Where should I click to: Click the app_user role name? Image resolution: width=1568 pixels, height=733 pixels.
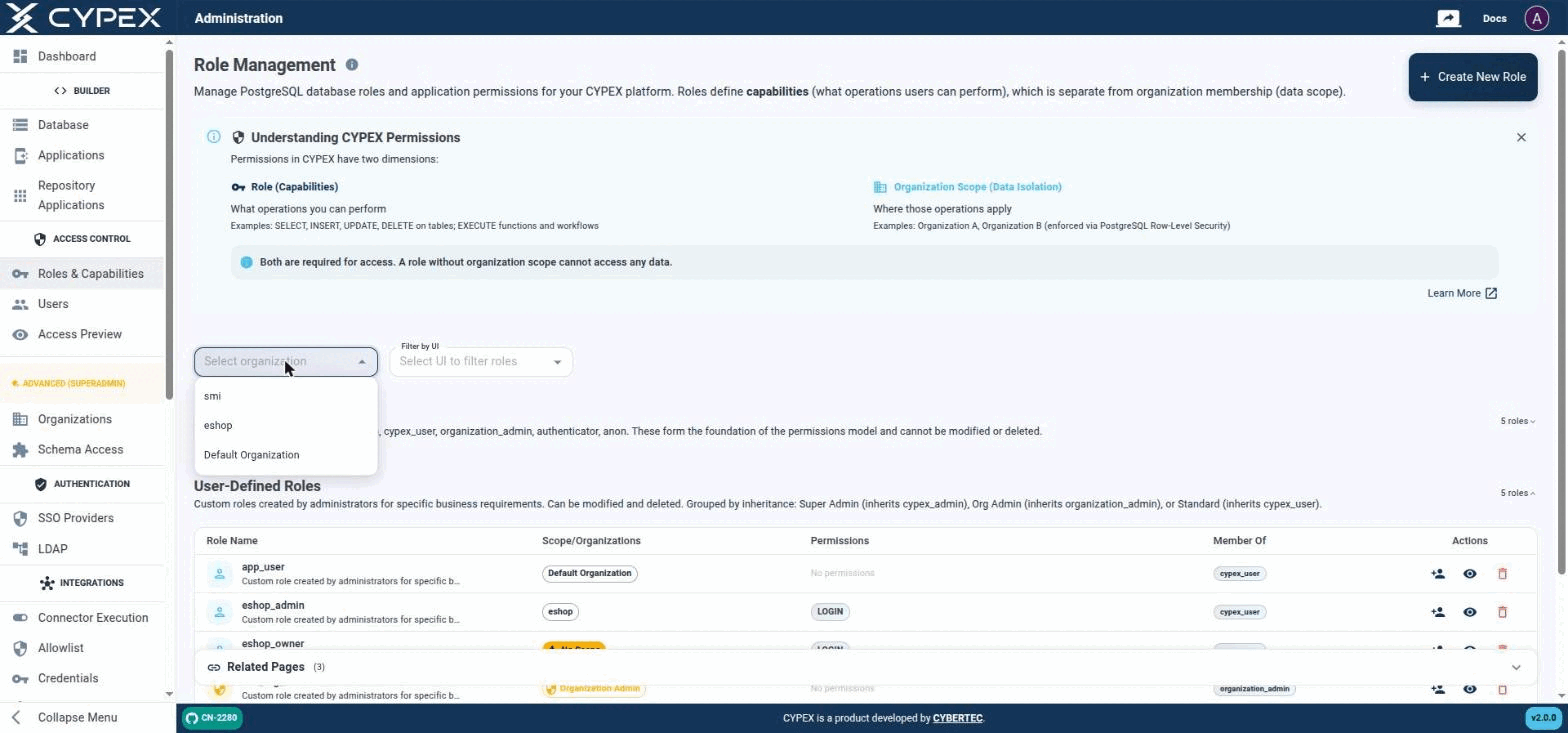pyautogui.click(x=263, y=567)
